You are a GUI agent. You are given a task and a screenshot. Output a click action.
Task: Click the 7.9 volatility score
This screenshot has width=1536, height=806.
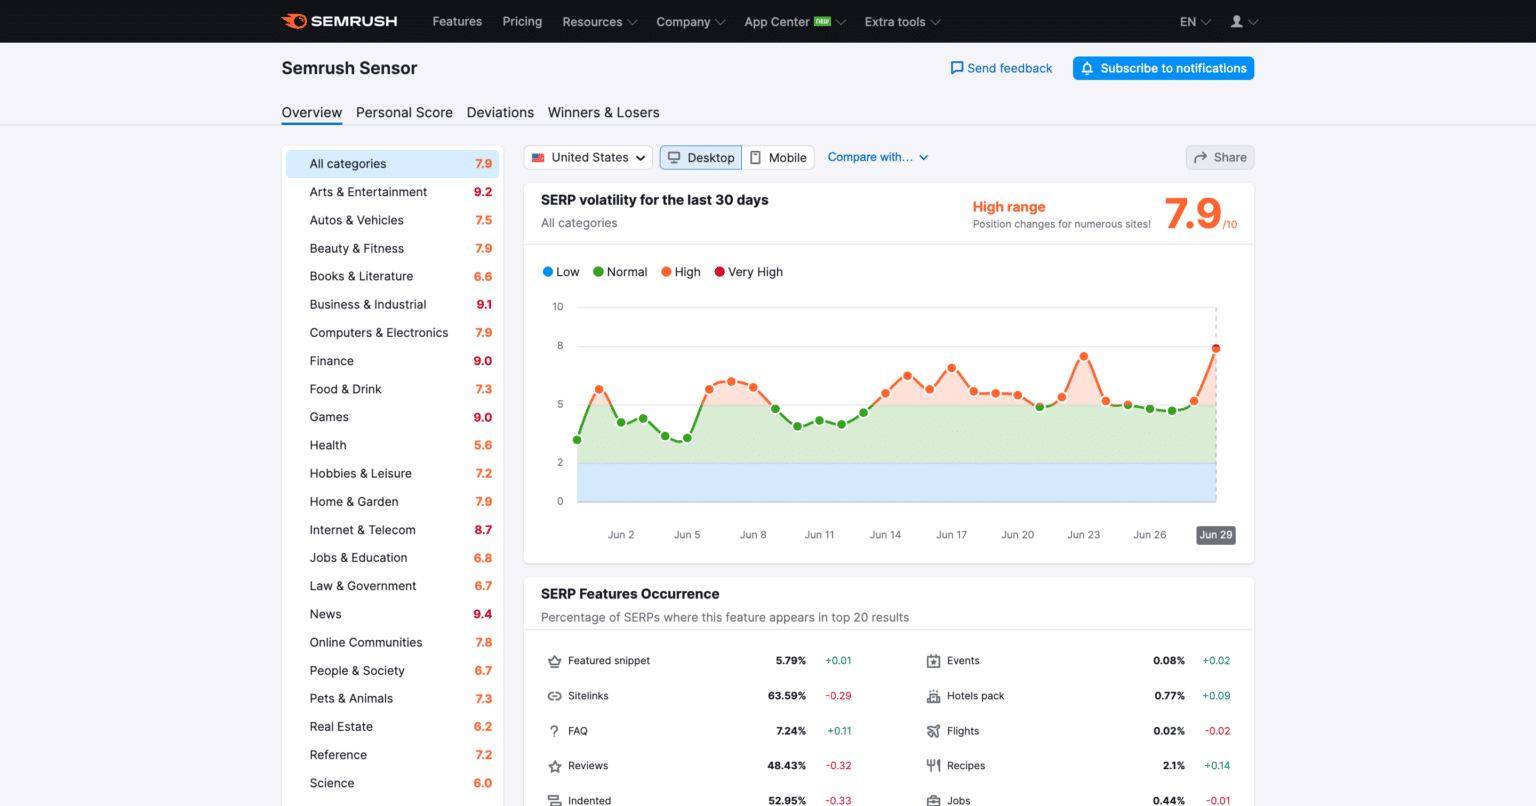1194,213
